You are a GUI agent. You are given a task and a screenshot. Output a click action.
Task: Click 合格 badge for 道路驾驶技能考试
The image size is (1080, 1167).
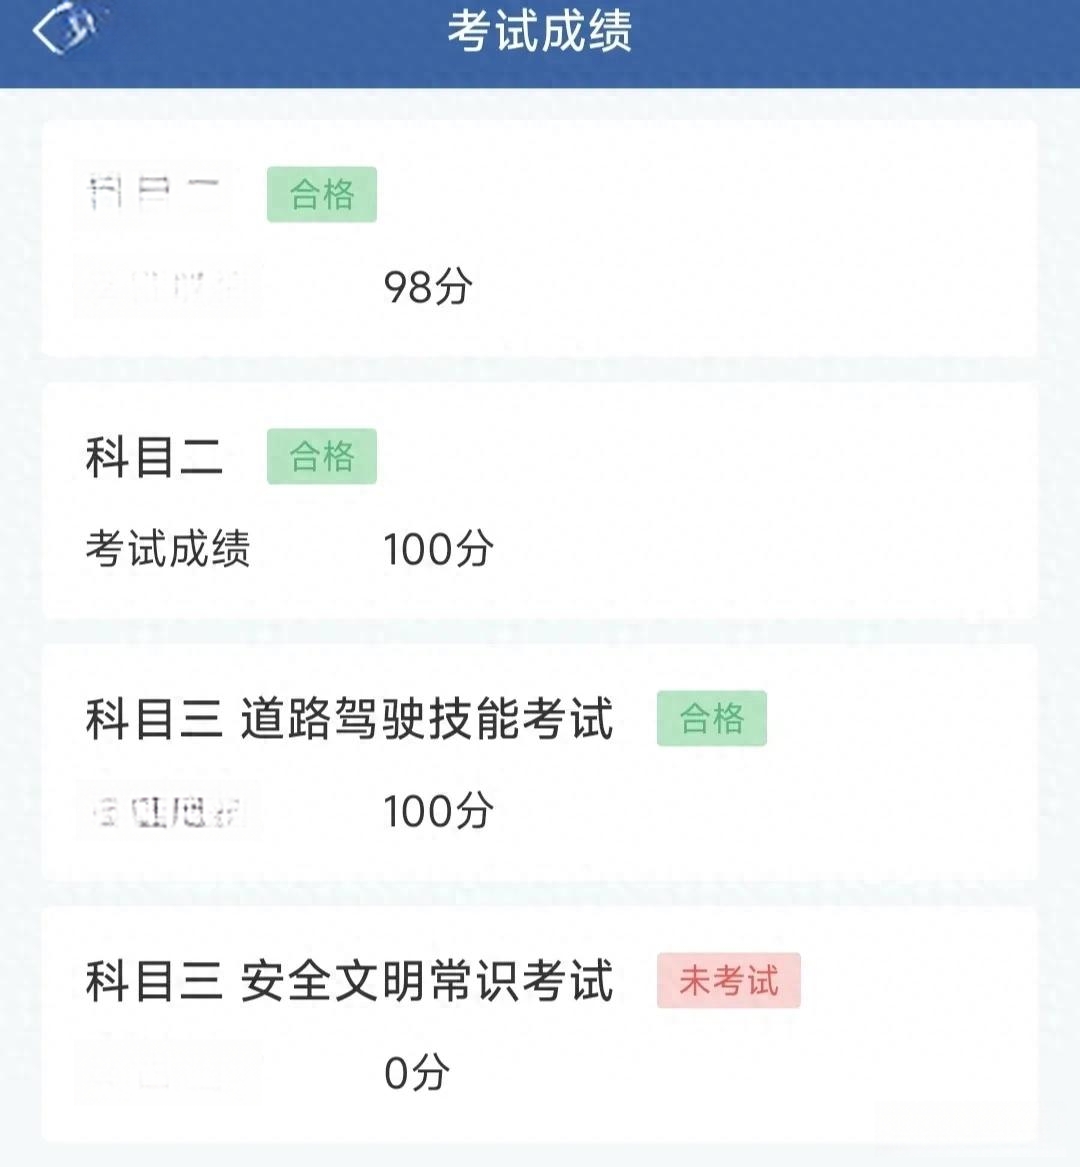pyautogui.click(x=712, y=718)
